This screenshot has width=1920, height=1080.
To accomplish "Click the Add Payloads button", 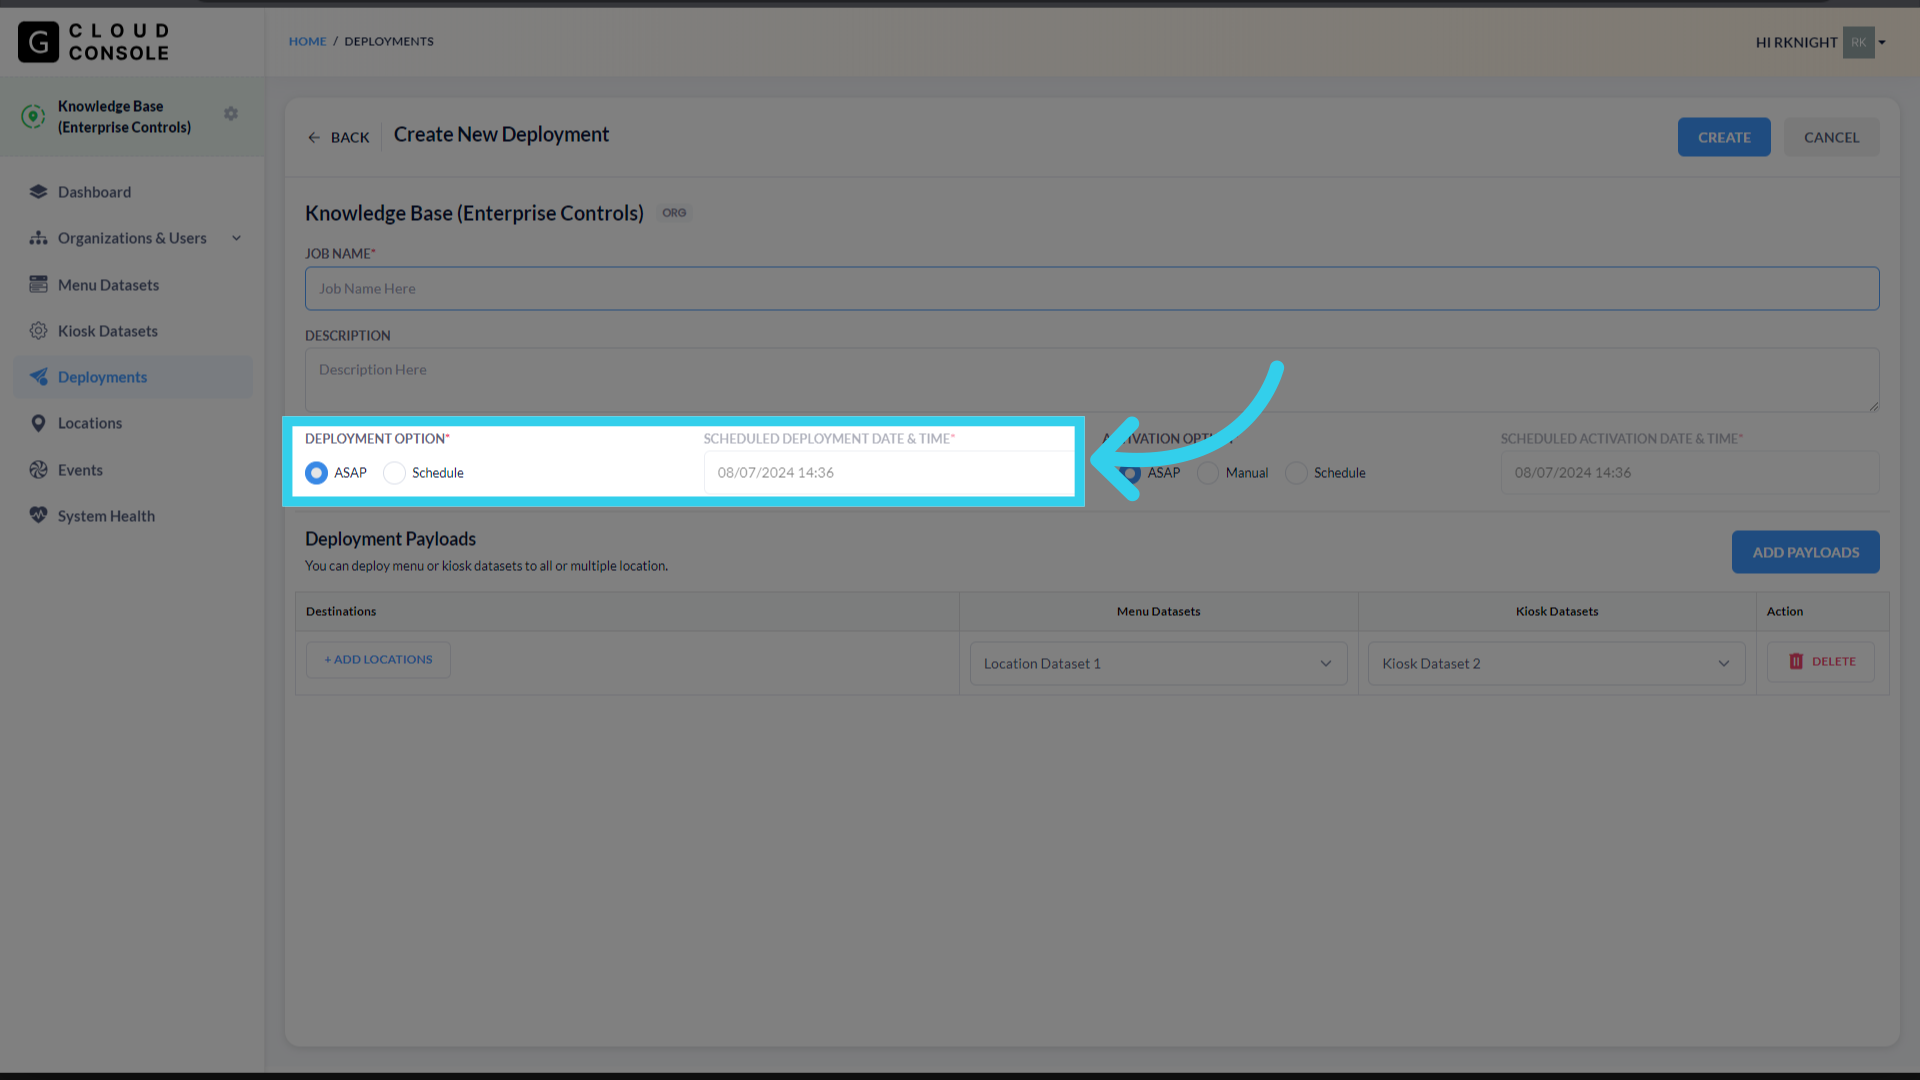I will click(x=1805, y=552).
